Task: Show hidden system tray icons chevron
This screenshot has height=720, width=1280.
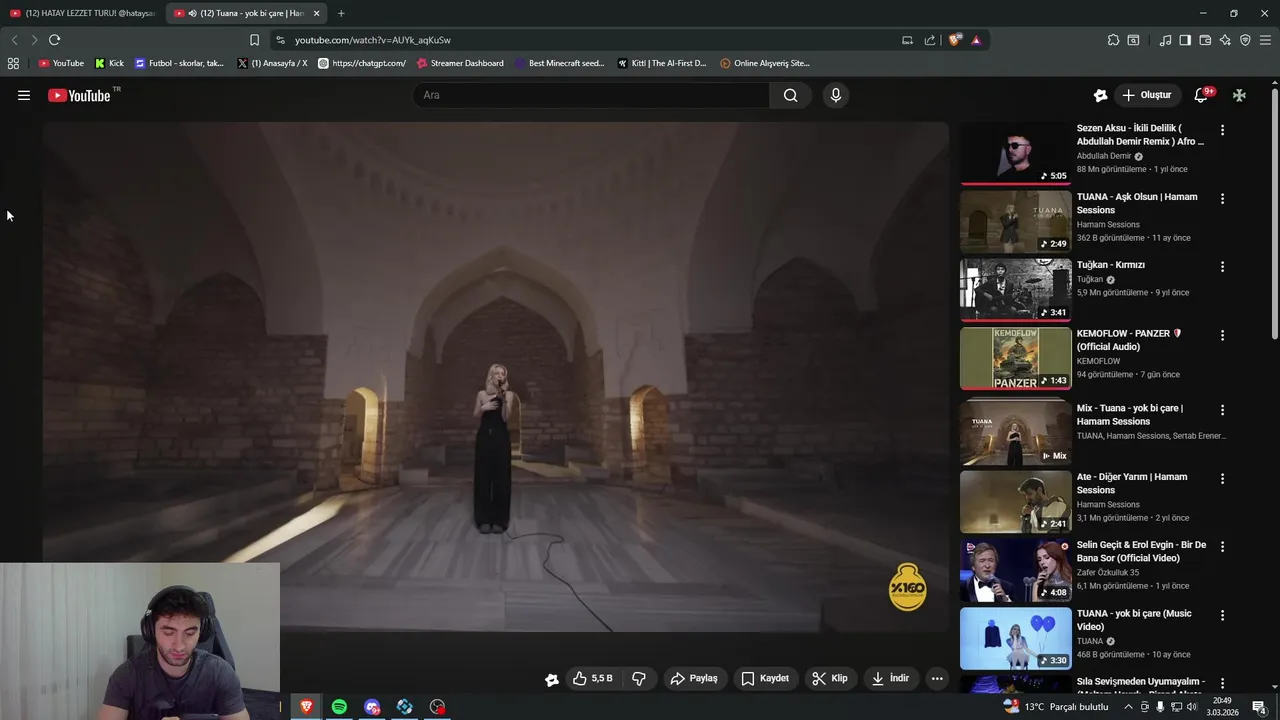Action: tap(1129, 707)
